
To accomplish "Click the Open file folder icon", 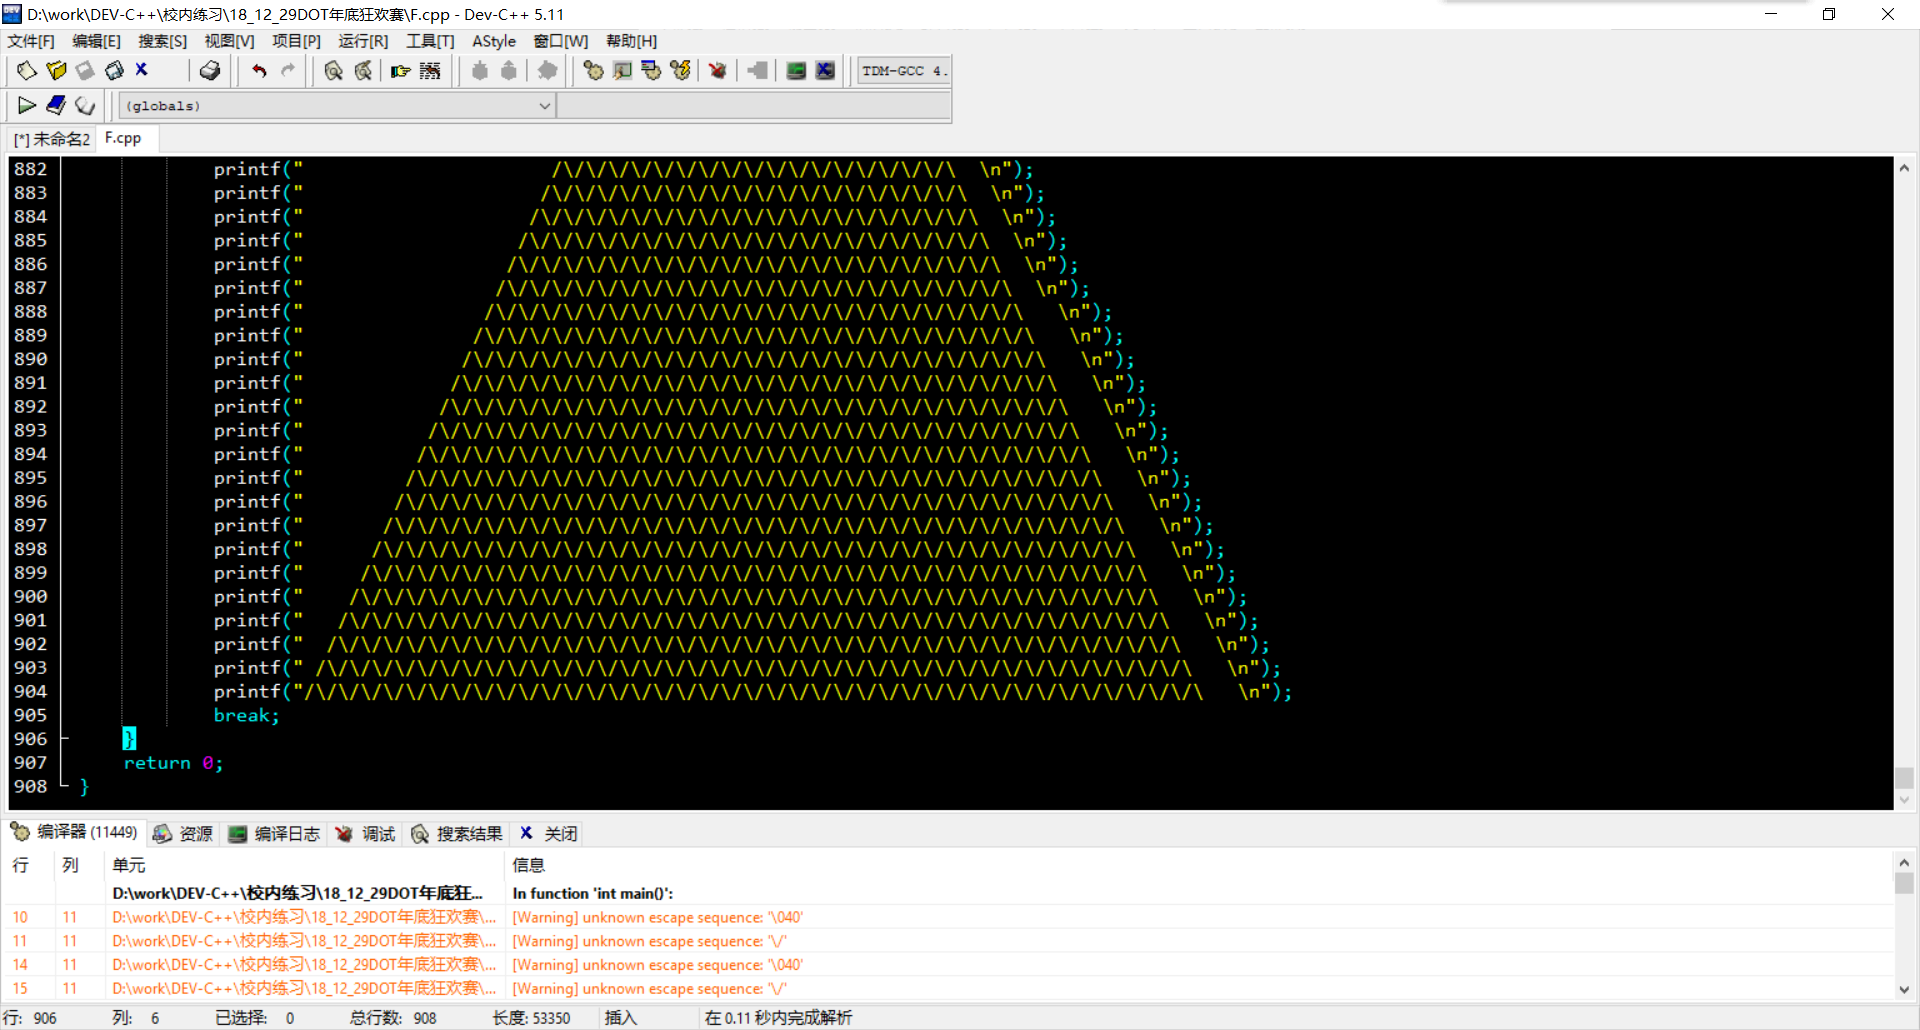I will click(56, 71).
